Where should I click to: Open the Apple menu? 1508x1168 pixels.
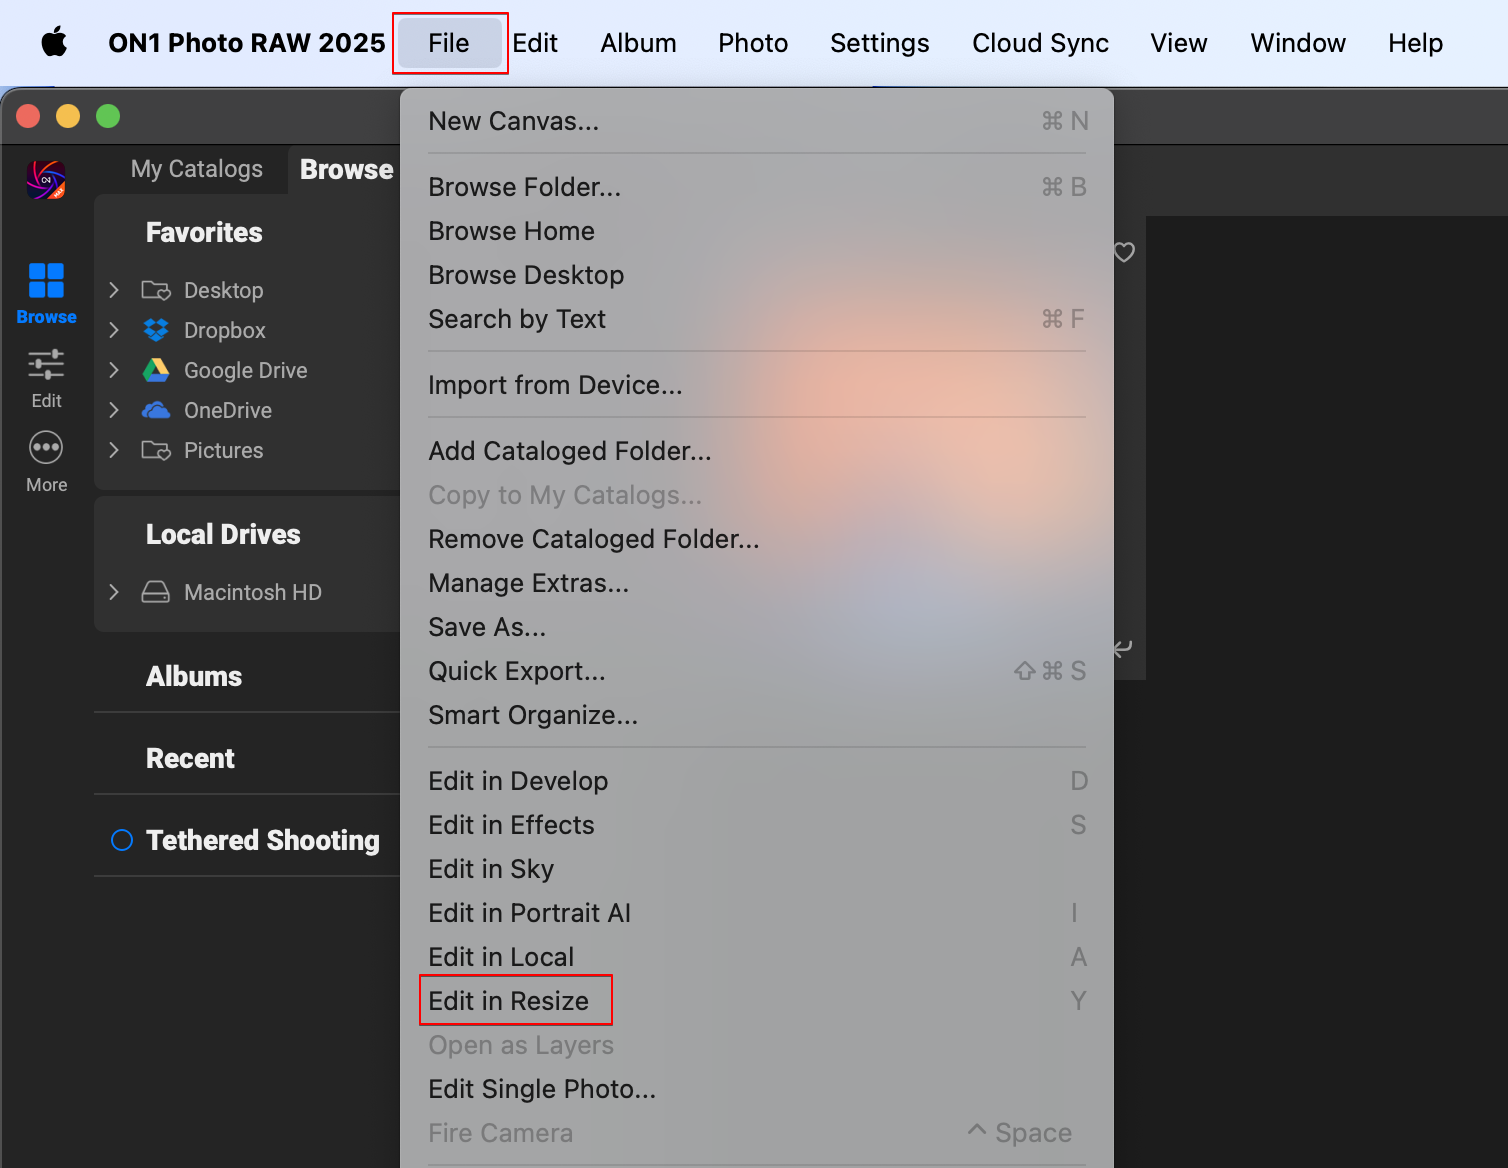54,43
